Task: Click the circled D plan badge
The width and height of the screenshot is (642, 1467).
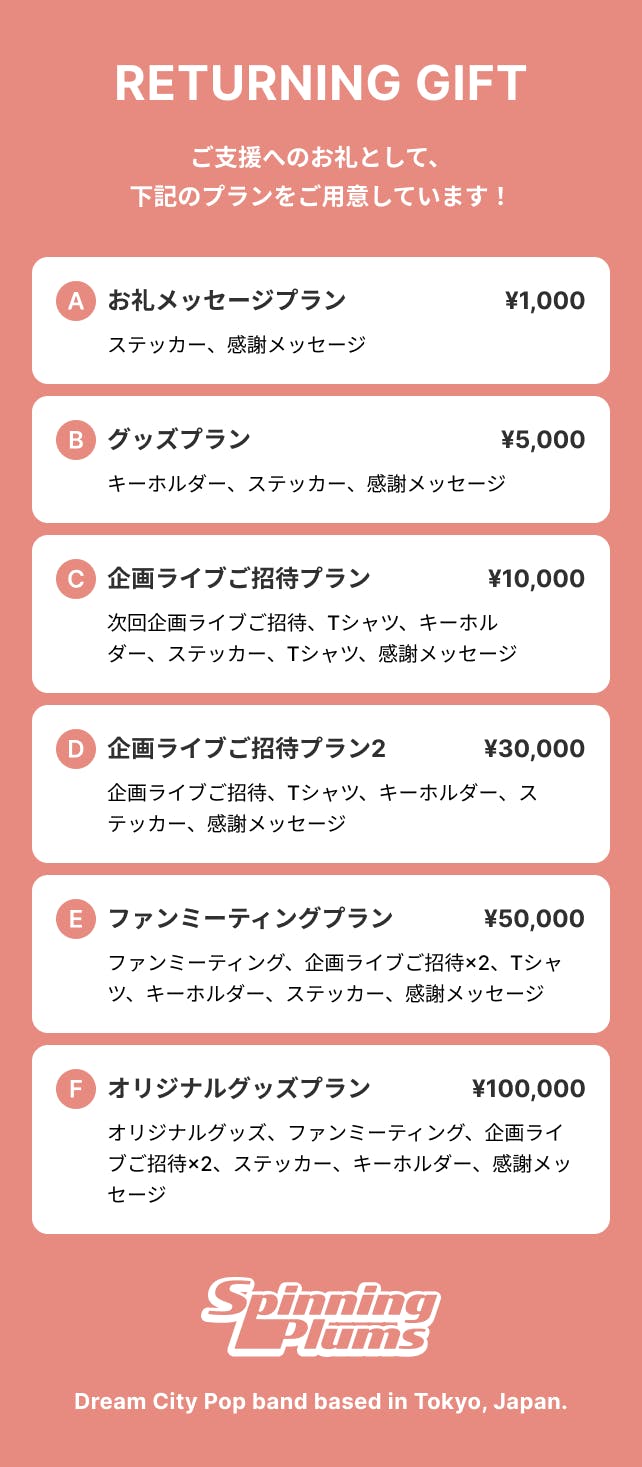Action: click(x=76, y=749)
